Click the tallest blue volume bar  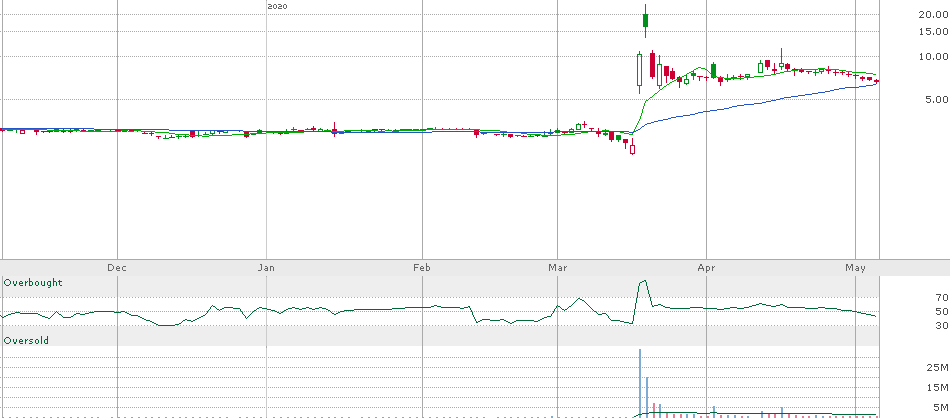pyautogui.click(x=639, y=383)
